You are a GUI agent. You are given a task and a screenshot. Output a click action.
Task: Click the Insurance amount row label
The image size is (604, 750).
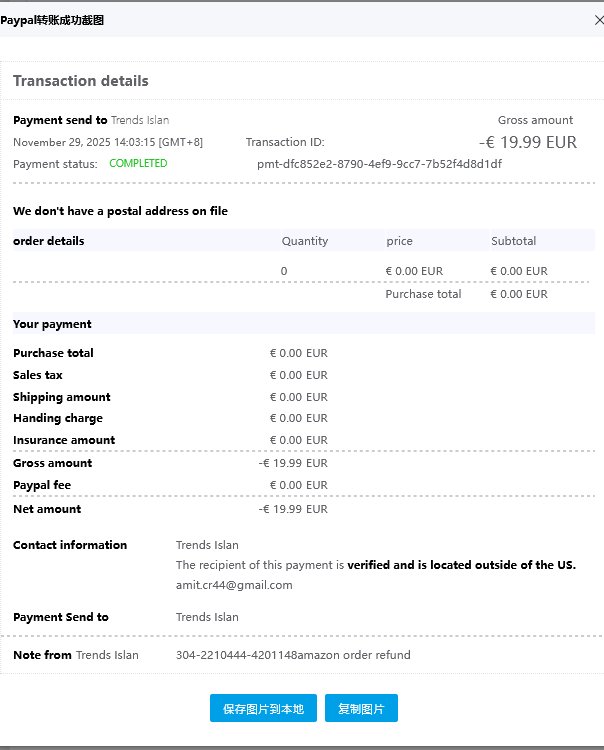(x=64, y=440)
